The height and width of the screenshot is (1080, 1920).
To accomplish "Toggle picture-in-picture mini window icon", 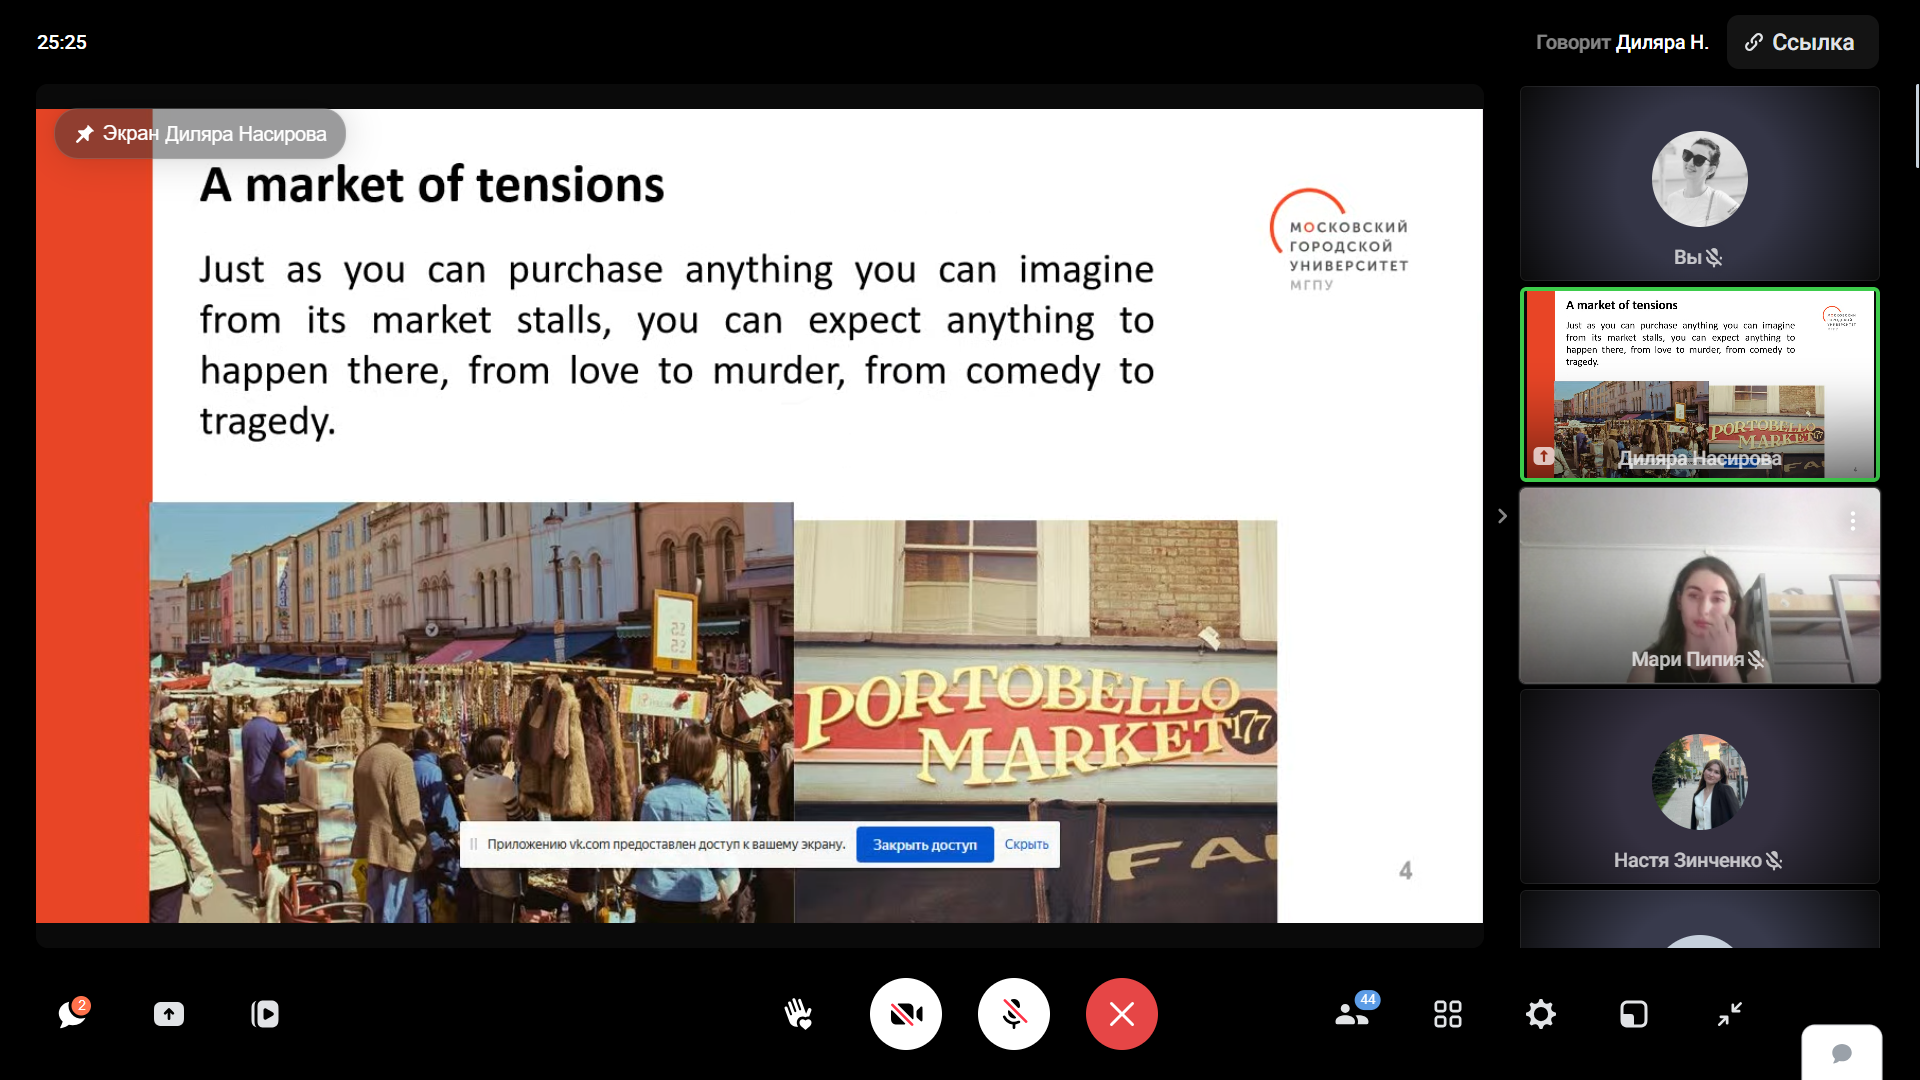I will tap(1634, 1014).
